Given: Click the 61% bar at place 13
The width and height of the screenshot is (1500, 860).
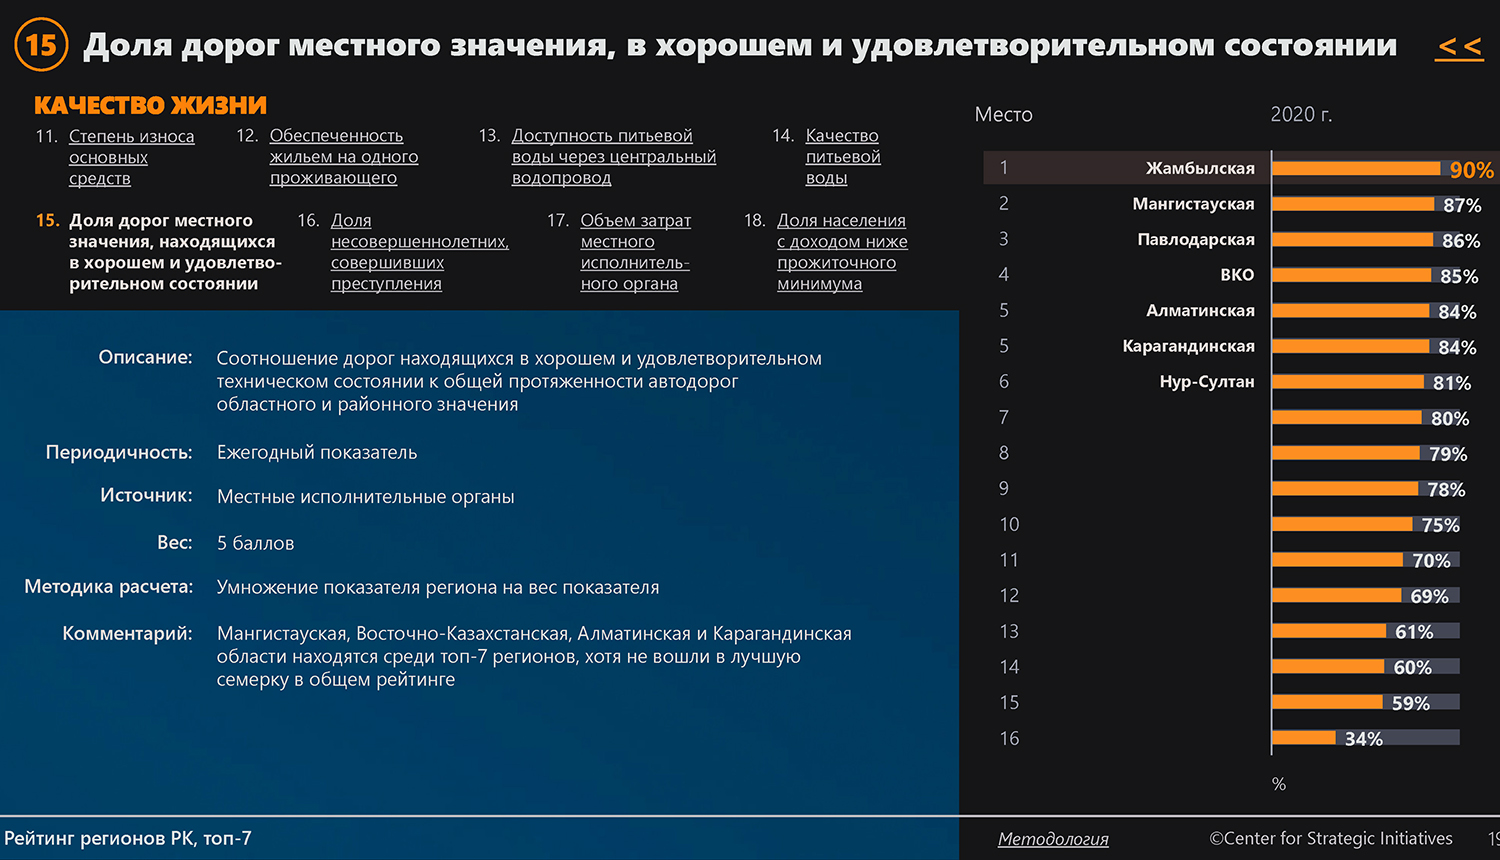Looking at the screenshot, I should [x=1329, y=631].
